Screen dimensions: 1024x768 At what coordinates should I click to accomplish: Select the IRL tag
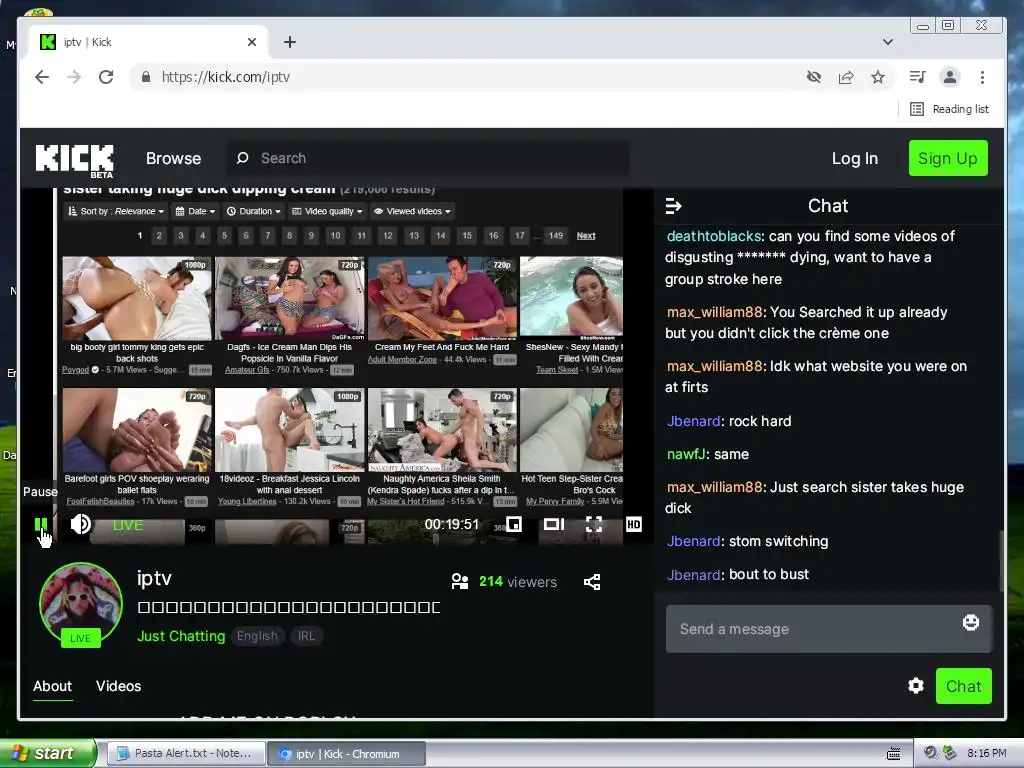pos(306,636)
